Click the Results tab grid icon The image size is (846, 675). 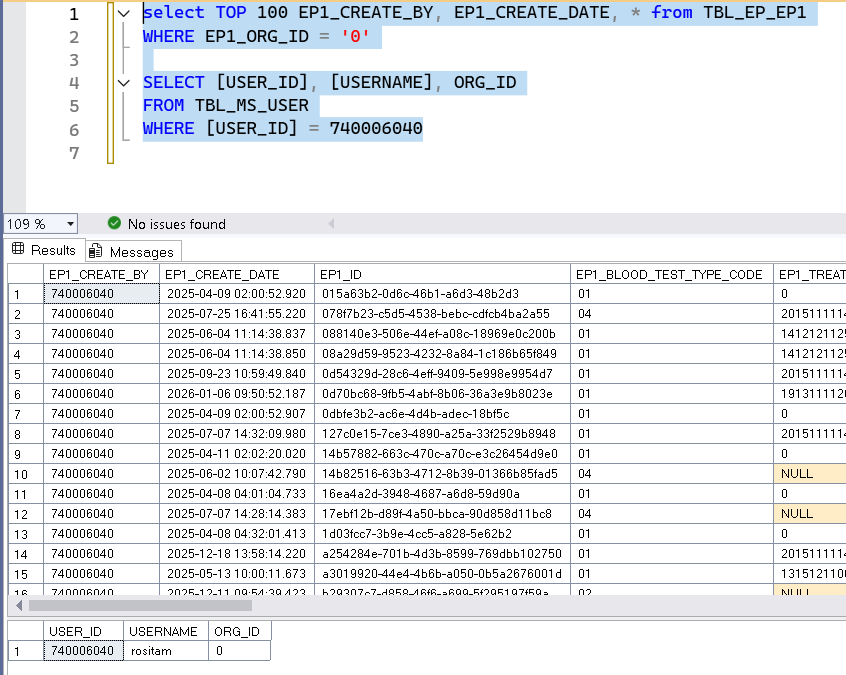tap(18, 250)
